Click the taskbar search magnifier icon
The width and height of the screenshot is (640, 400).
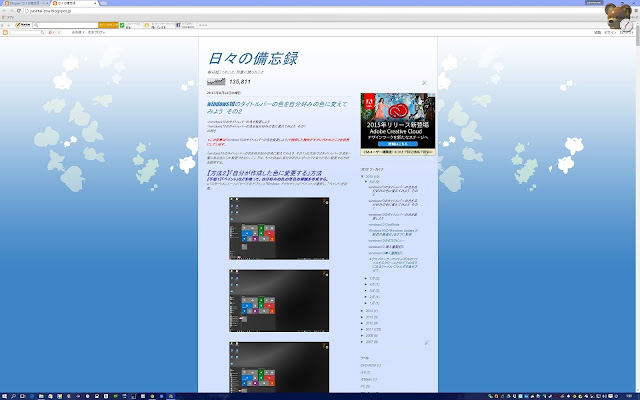[13, 396]
